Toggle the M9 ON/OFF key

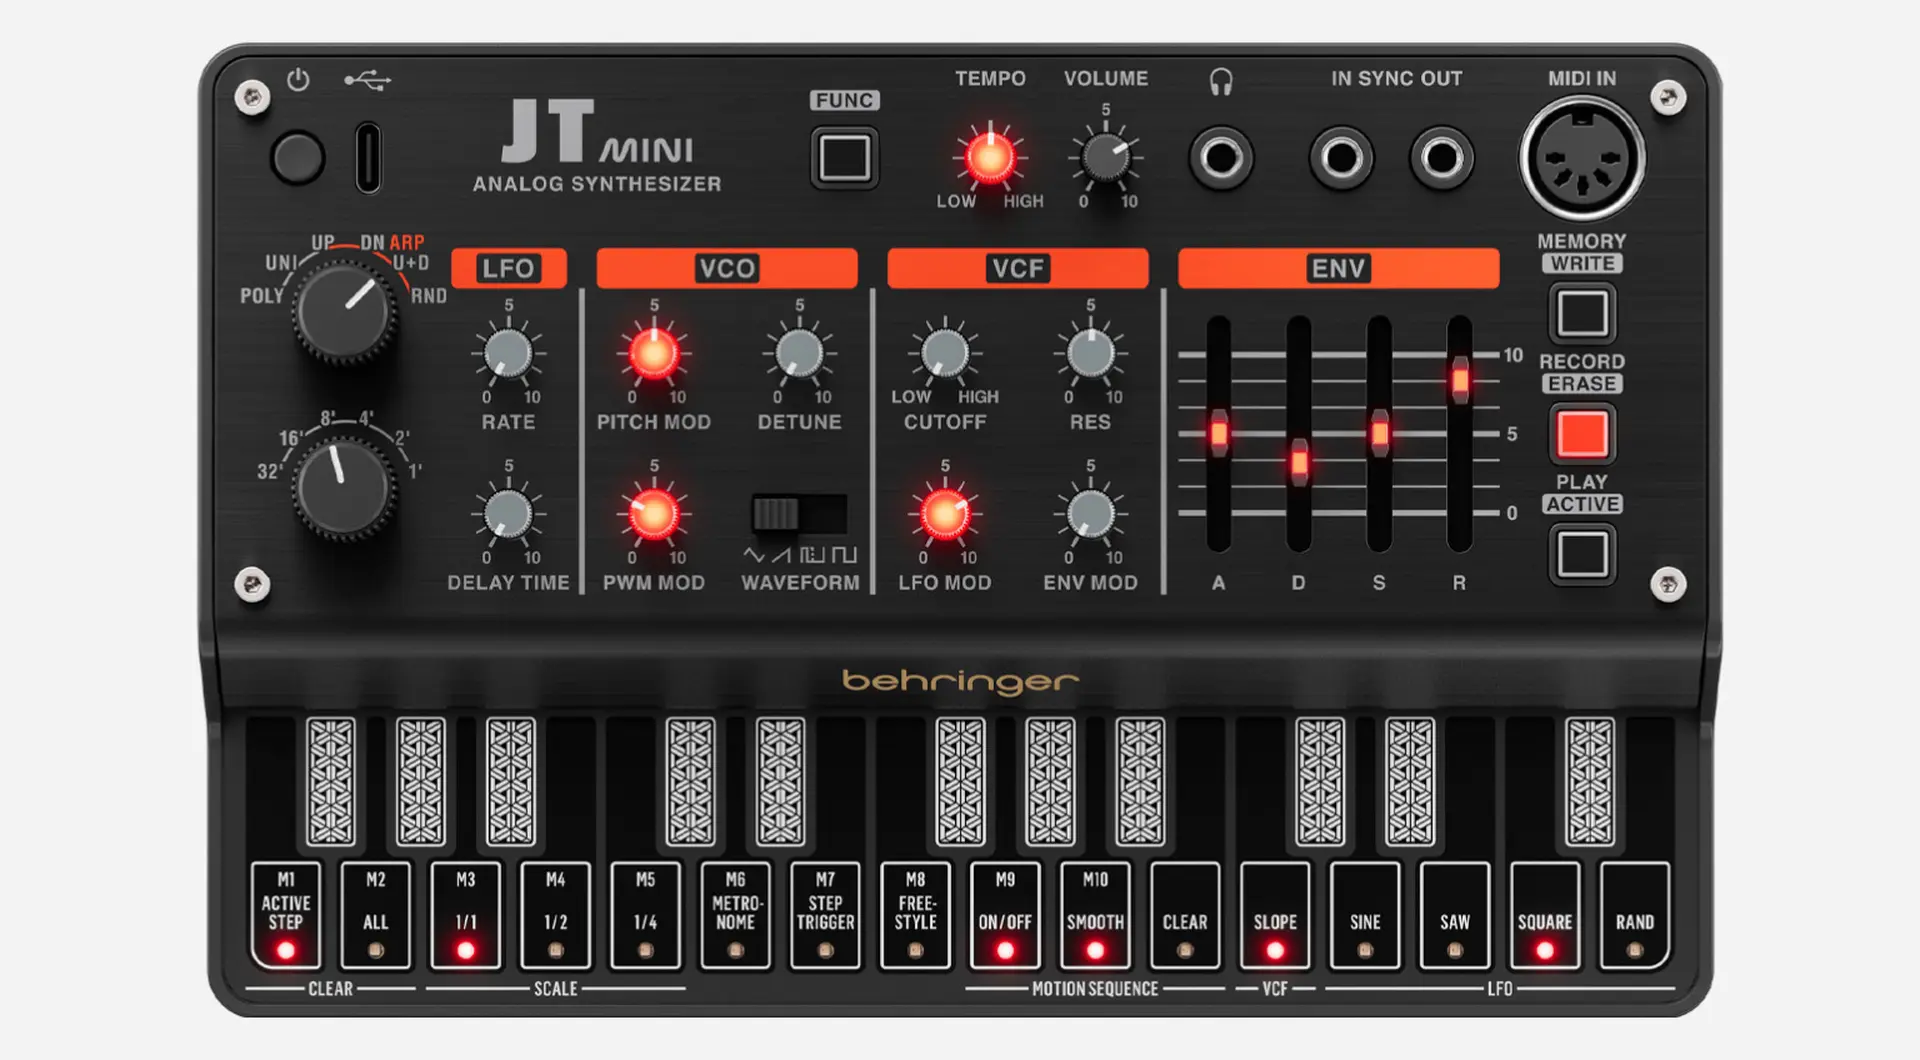point(1005,915)
